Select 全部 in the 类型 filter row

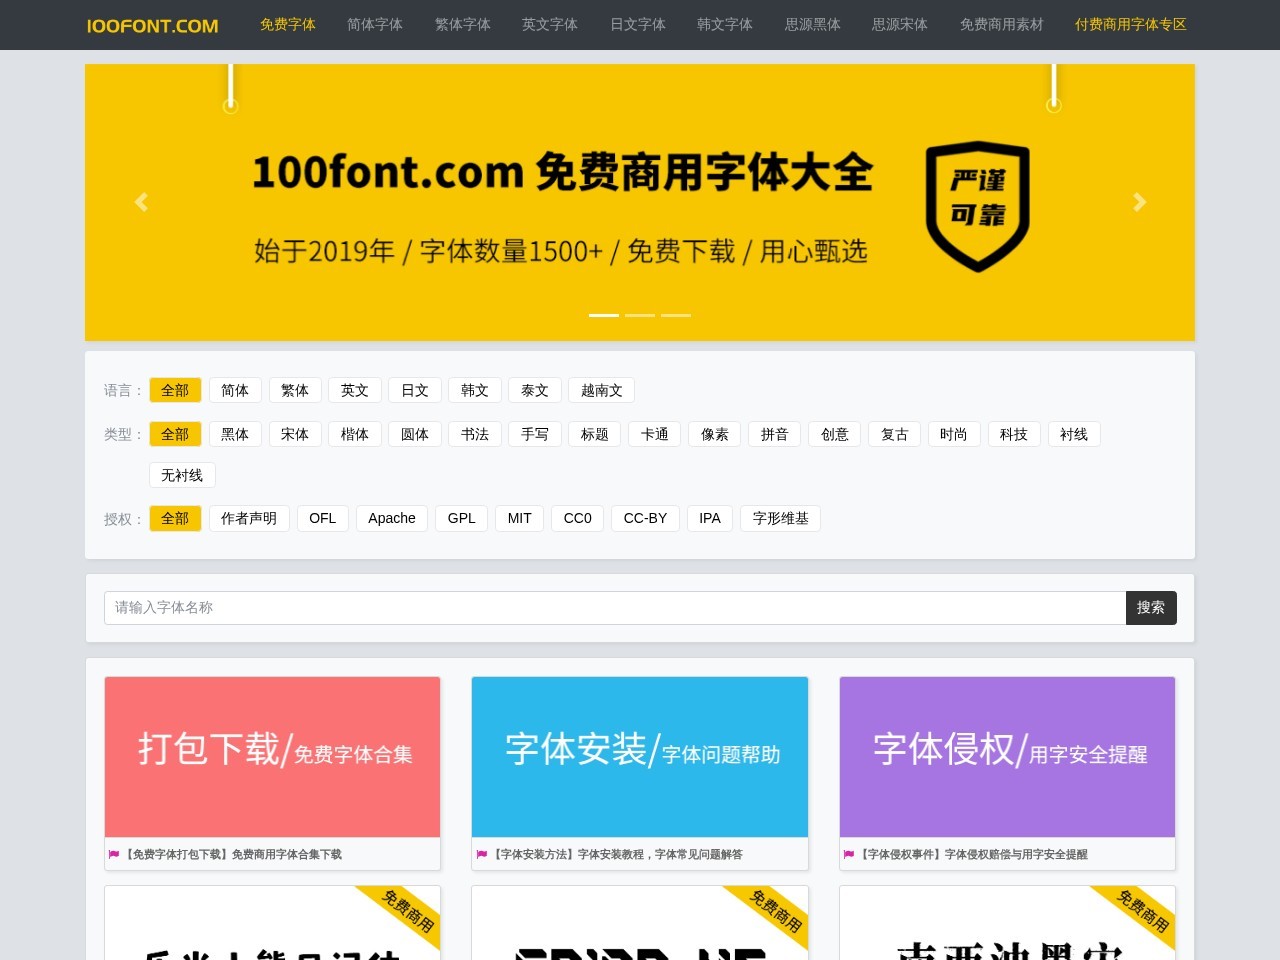pyautogui.click(x=175, y=434)
